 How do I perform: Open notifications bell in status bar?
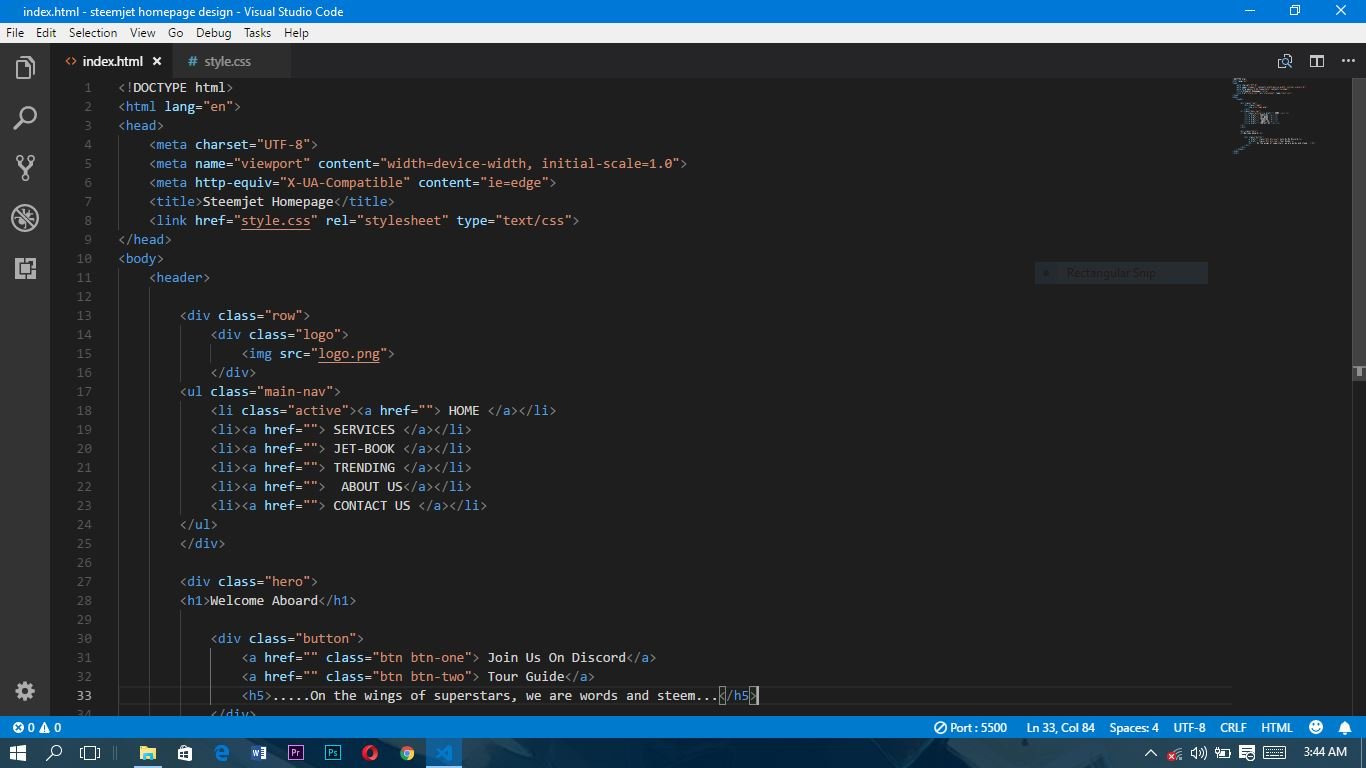pos(1345,728)
